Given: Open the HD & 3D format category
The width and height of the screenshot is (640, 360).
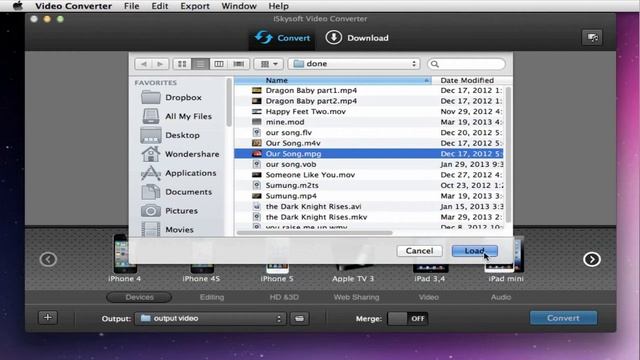Looking at the screenshot, I should (284, 297).
